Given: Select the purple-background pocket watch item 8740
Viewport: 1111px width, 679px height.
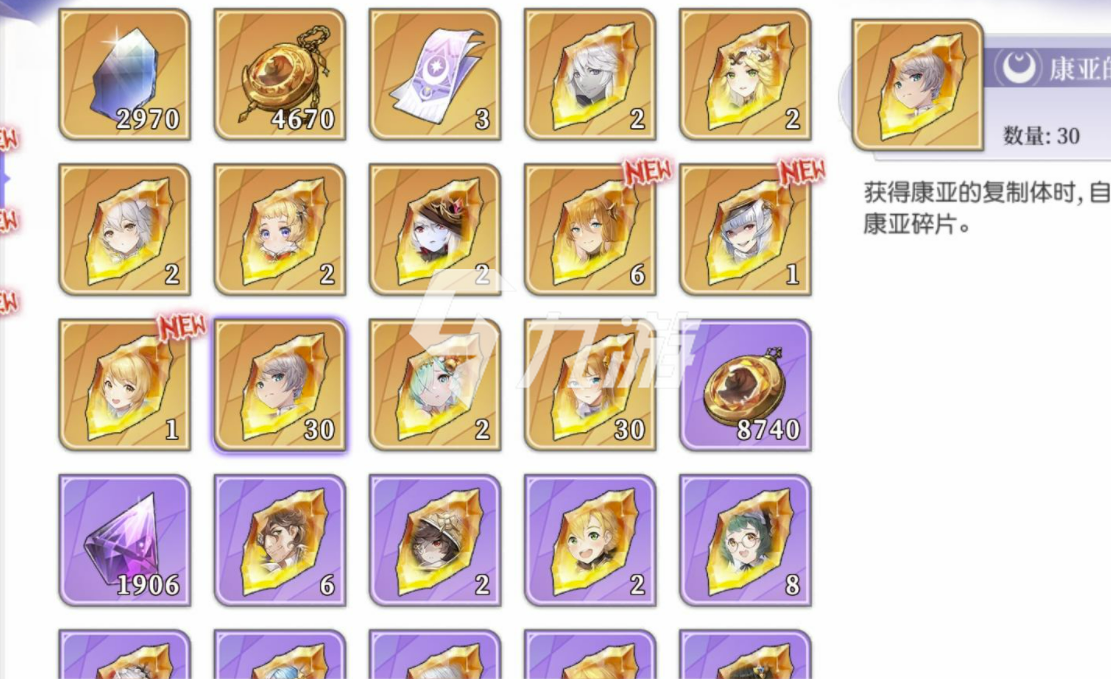Looking at the screenshot, I should pyautogui.click(x=745, y=385).
